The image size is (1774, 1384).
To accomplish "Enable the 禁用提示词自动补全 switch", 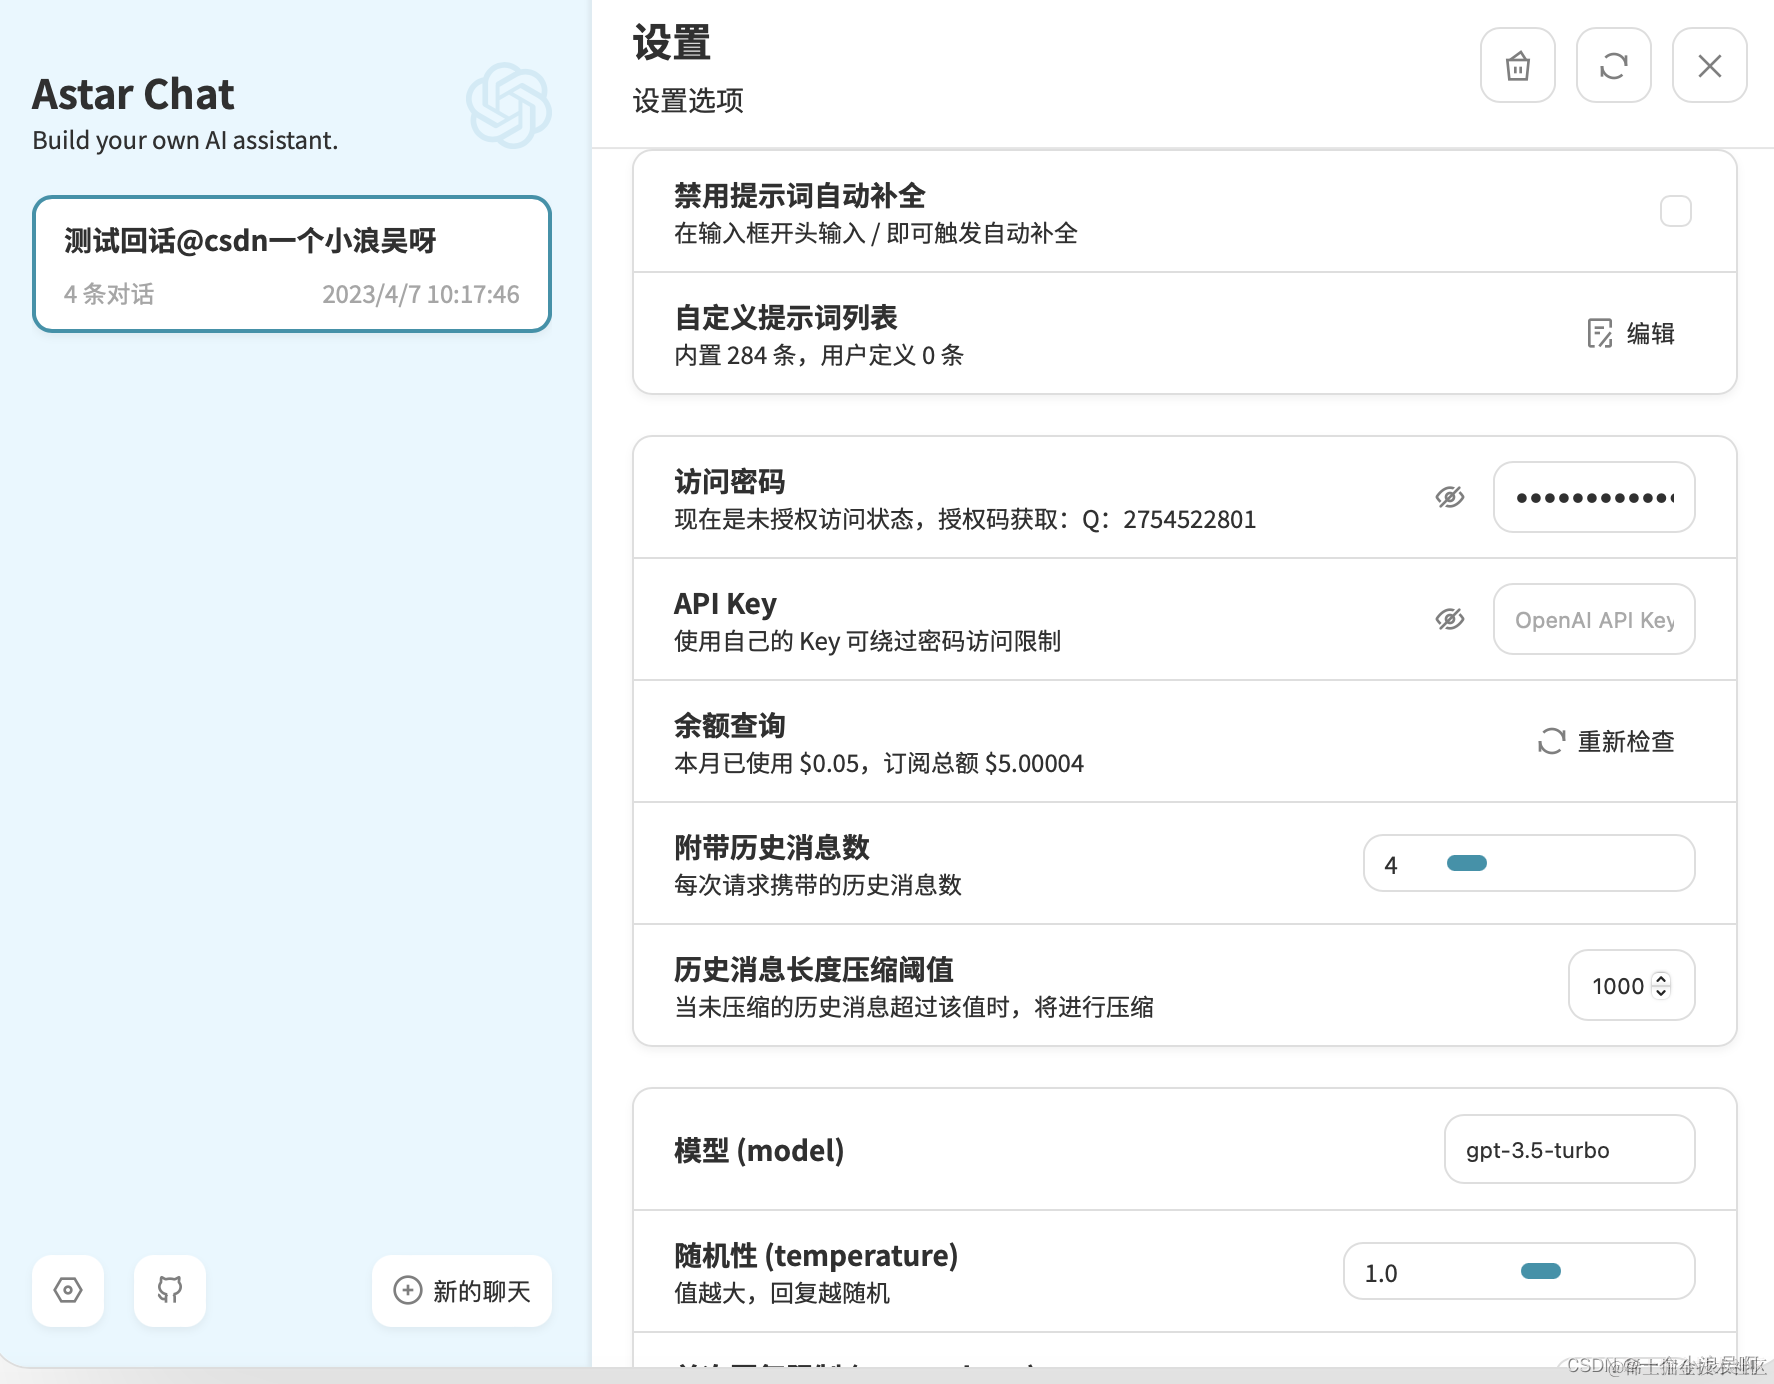I will tap(1675, 210).
